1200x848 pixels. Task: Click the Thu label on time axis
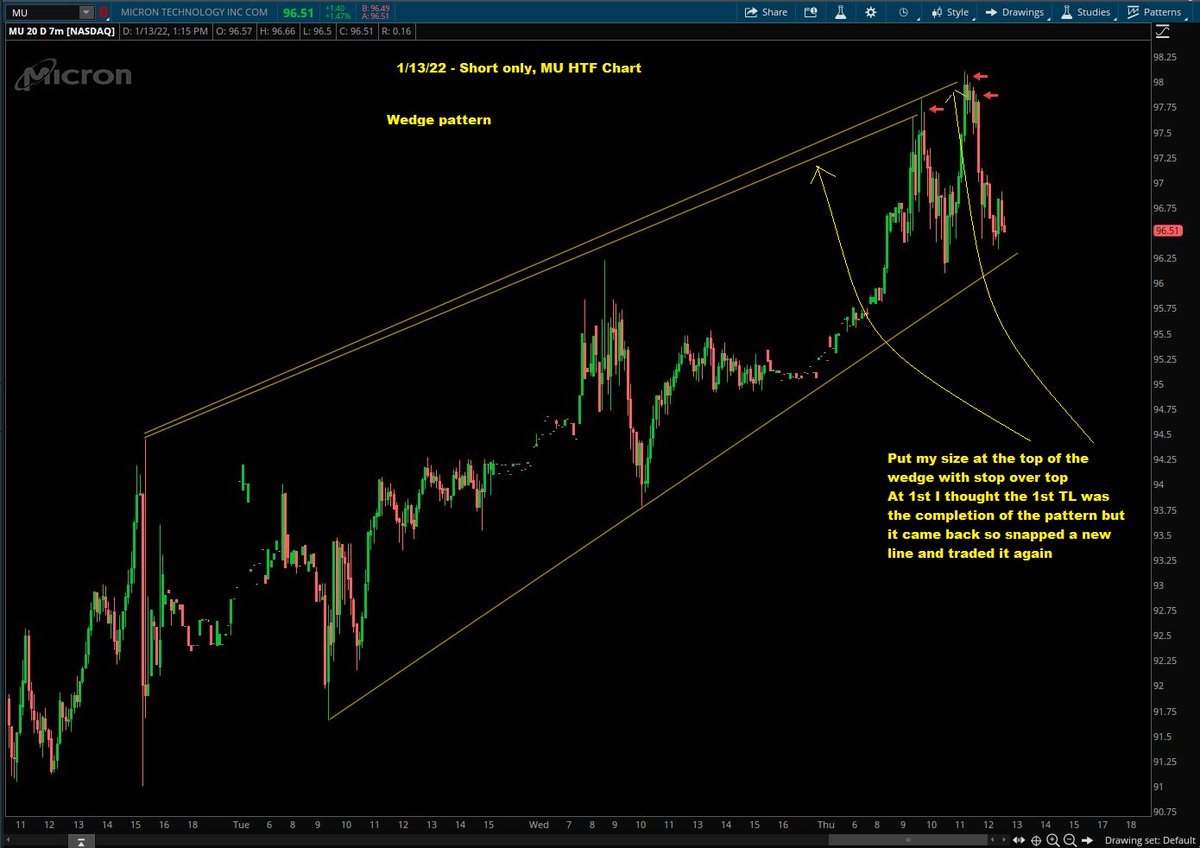(x=826, y=826)
